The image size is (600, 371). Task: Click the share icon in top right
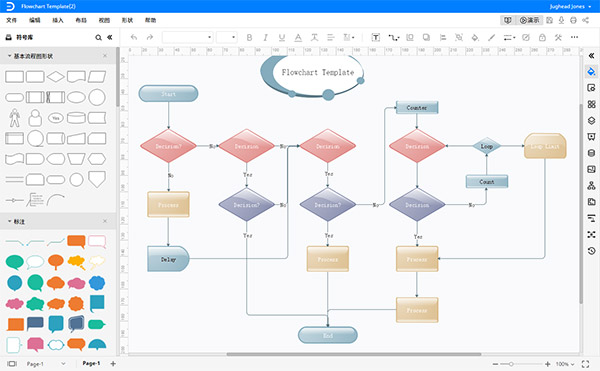(585, 20)
